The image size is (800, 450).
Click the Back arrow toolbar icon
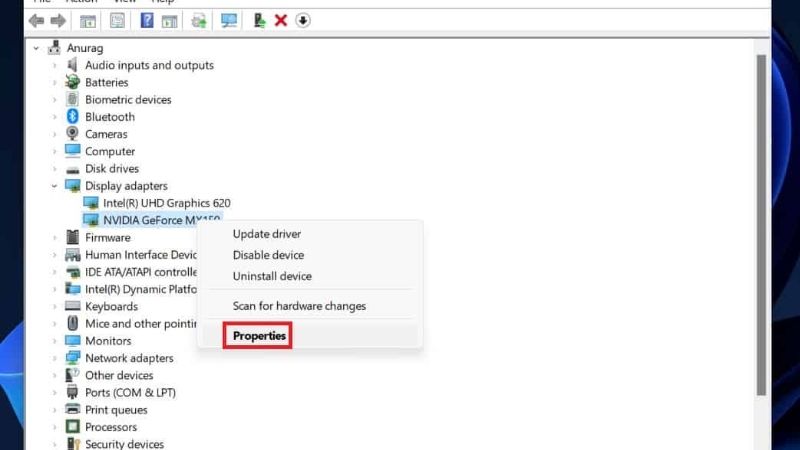point(36,21)
